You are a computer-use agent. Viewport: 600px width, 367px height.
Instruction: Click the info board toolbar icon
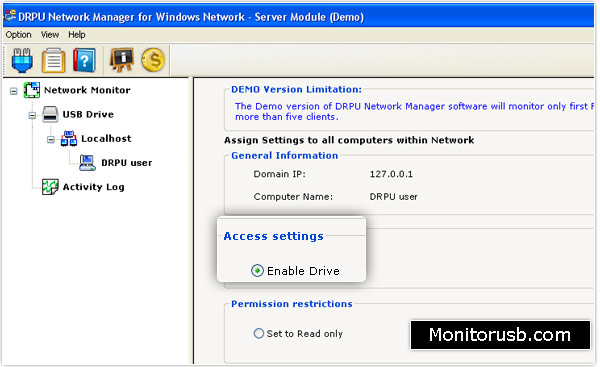tap(122, 60)
